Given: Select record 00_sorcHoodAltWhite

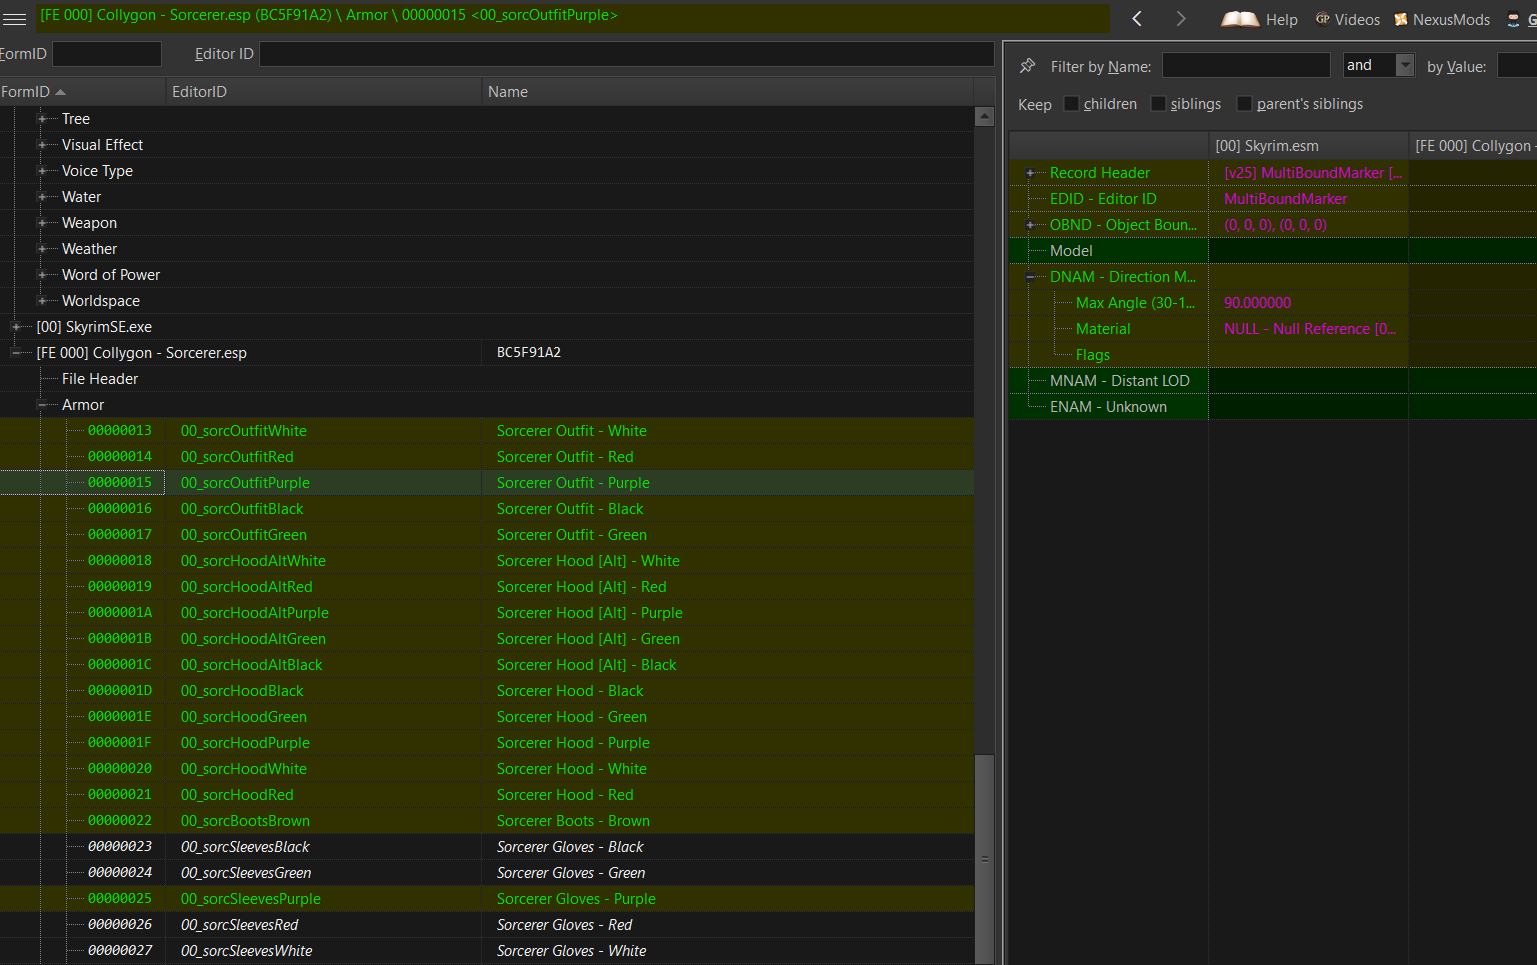Looking at the screenshot, I should [486, 561].
